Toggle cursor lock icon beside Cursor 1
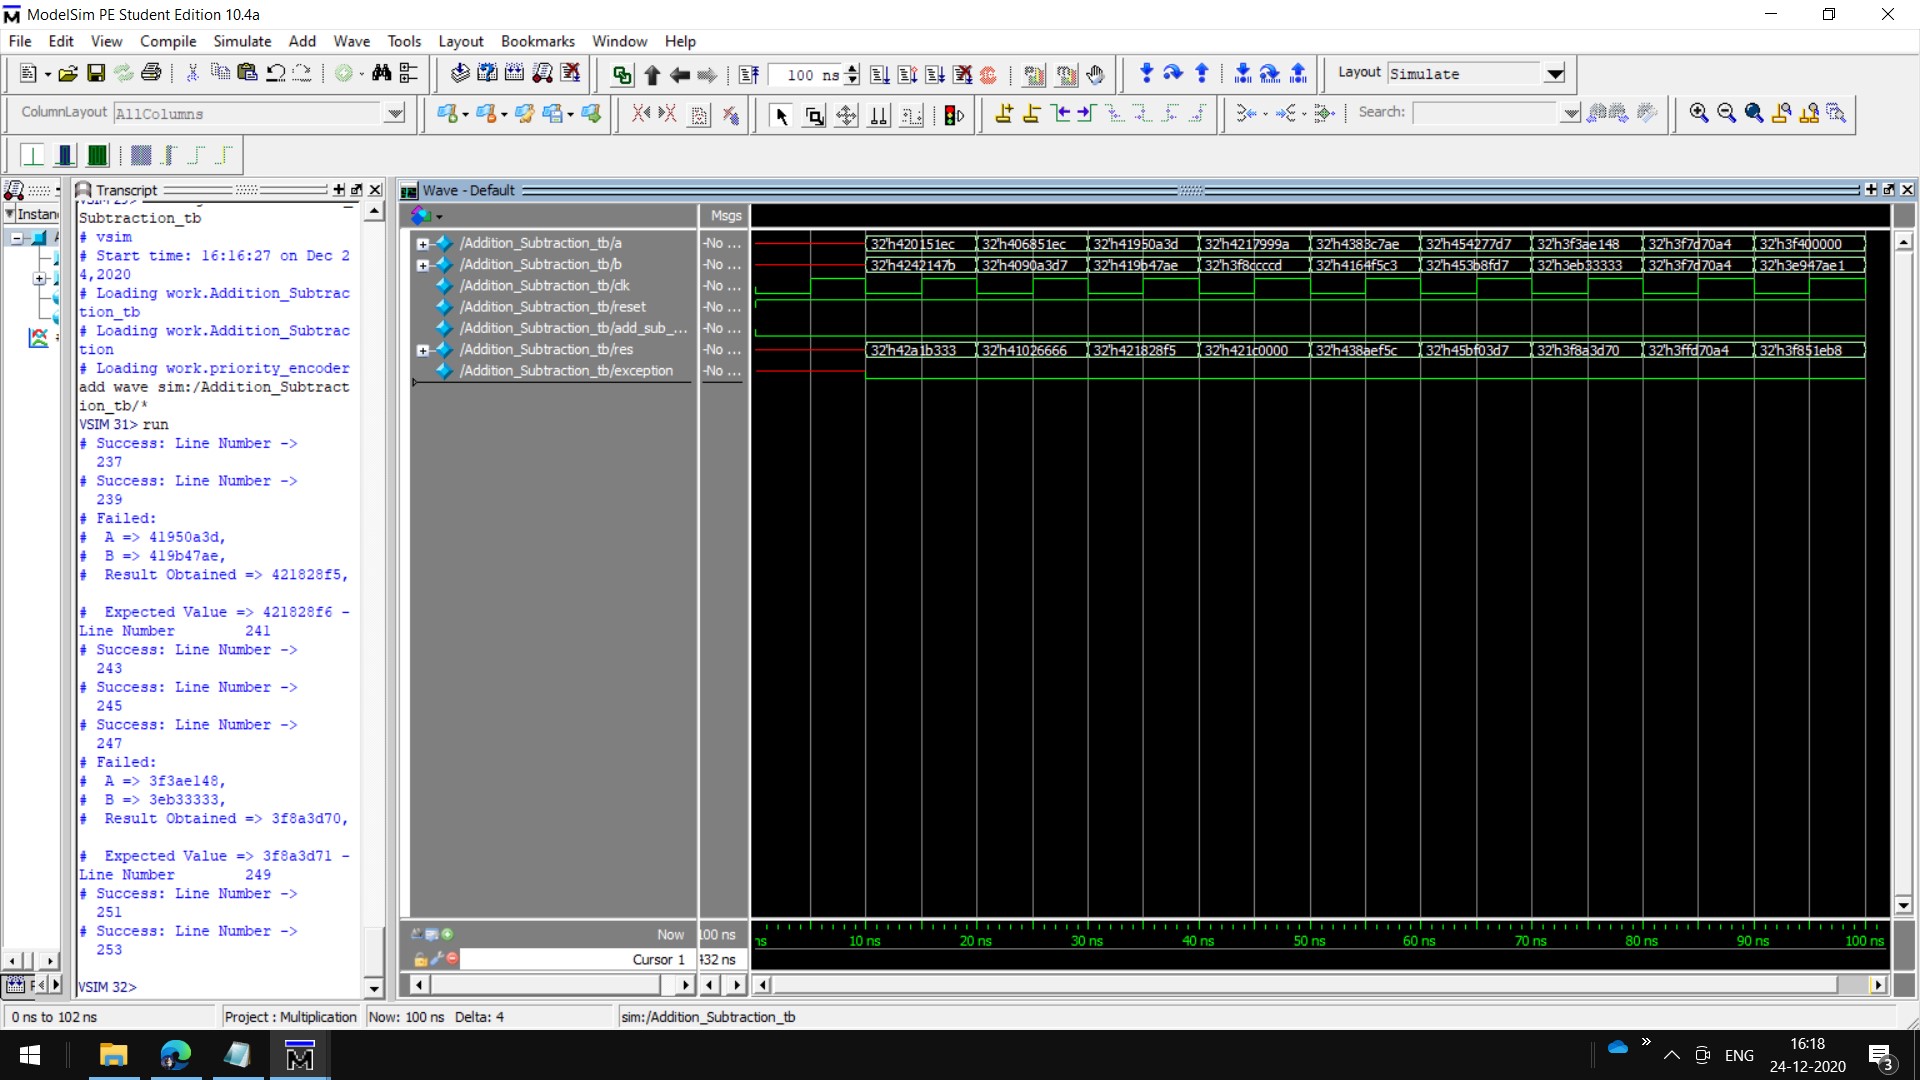 pos(421,959)
